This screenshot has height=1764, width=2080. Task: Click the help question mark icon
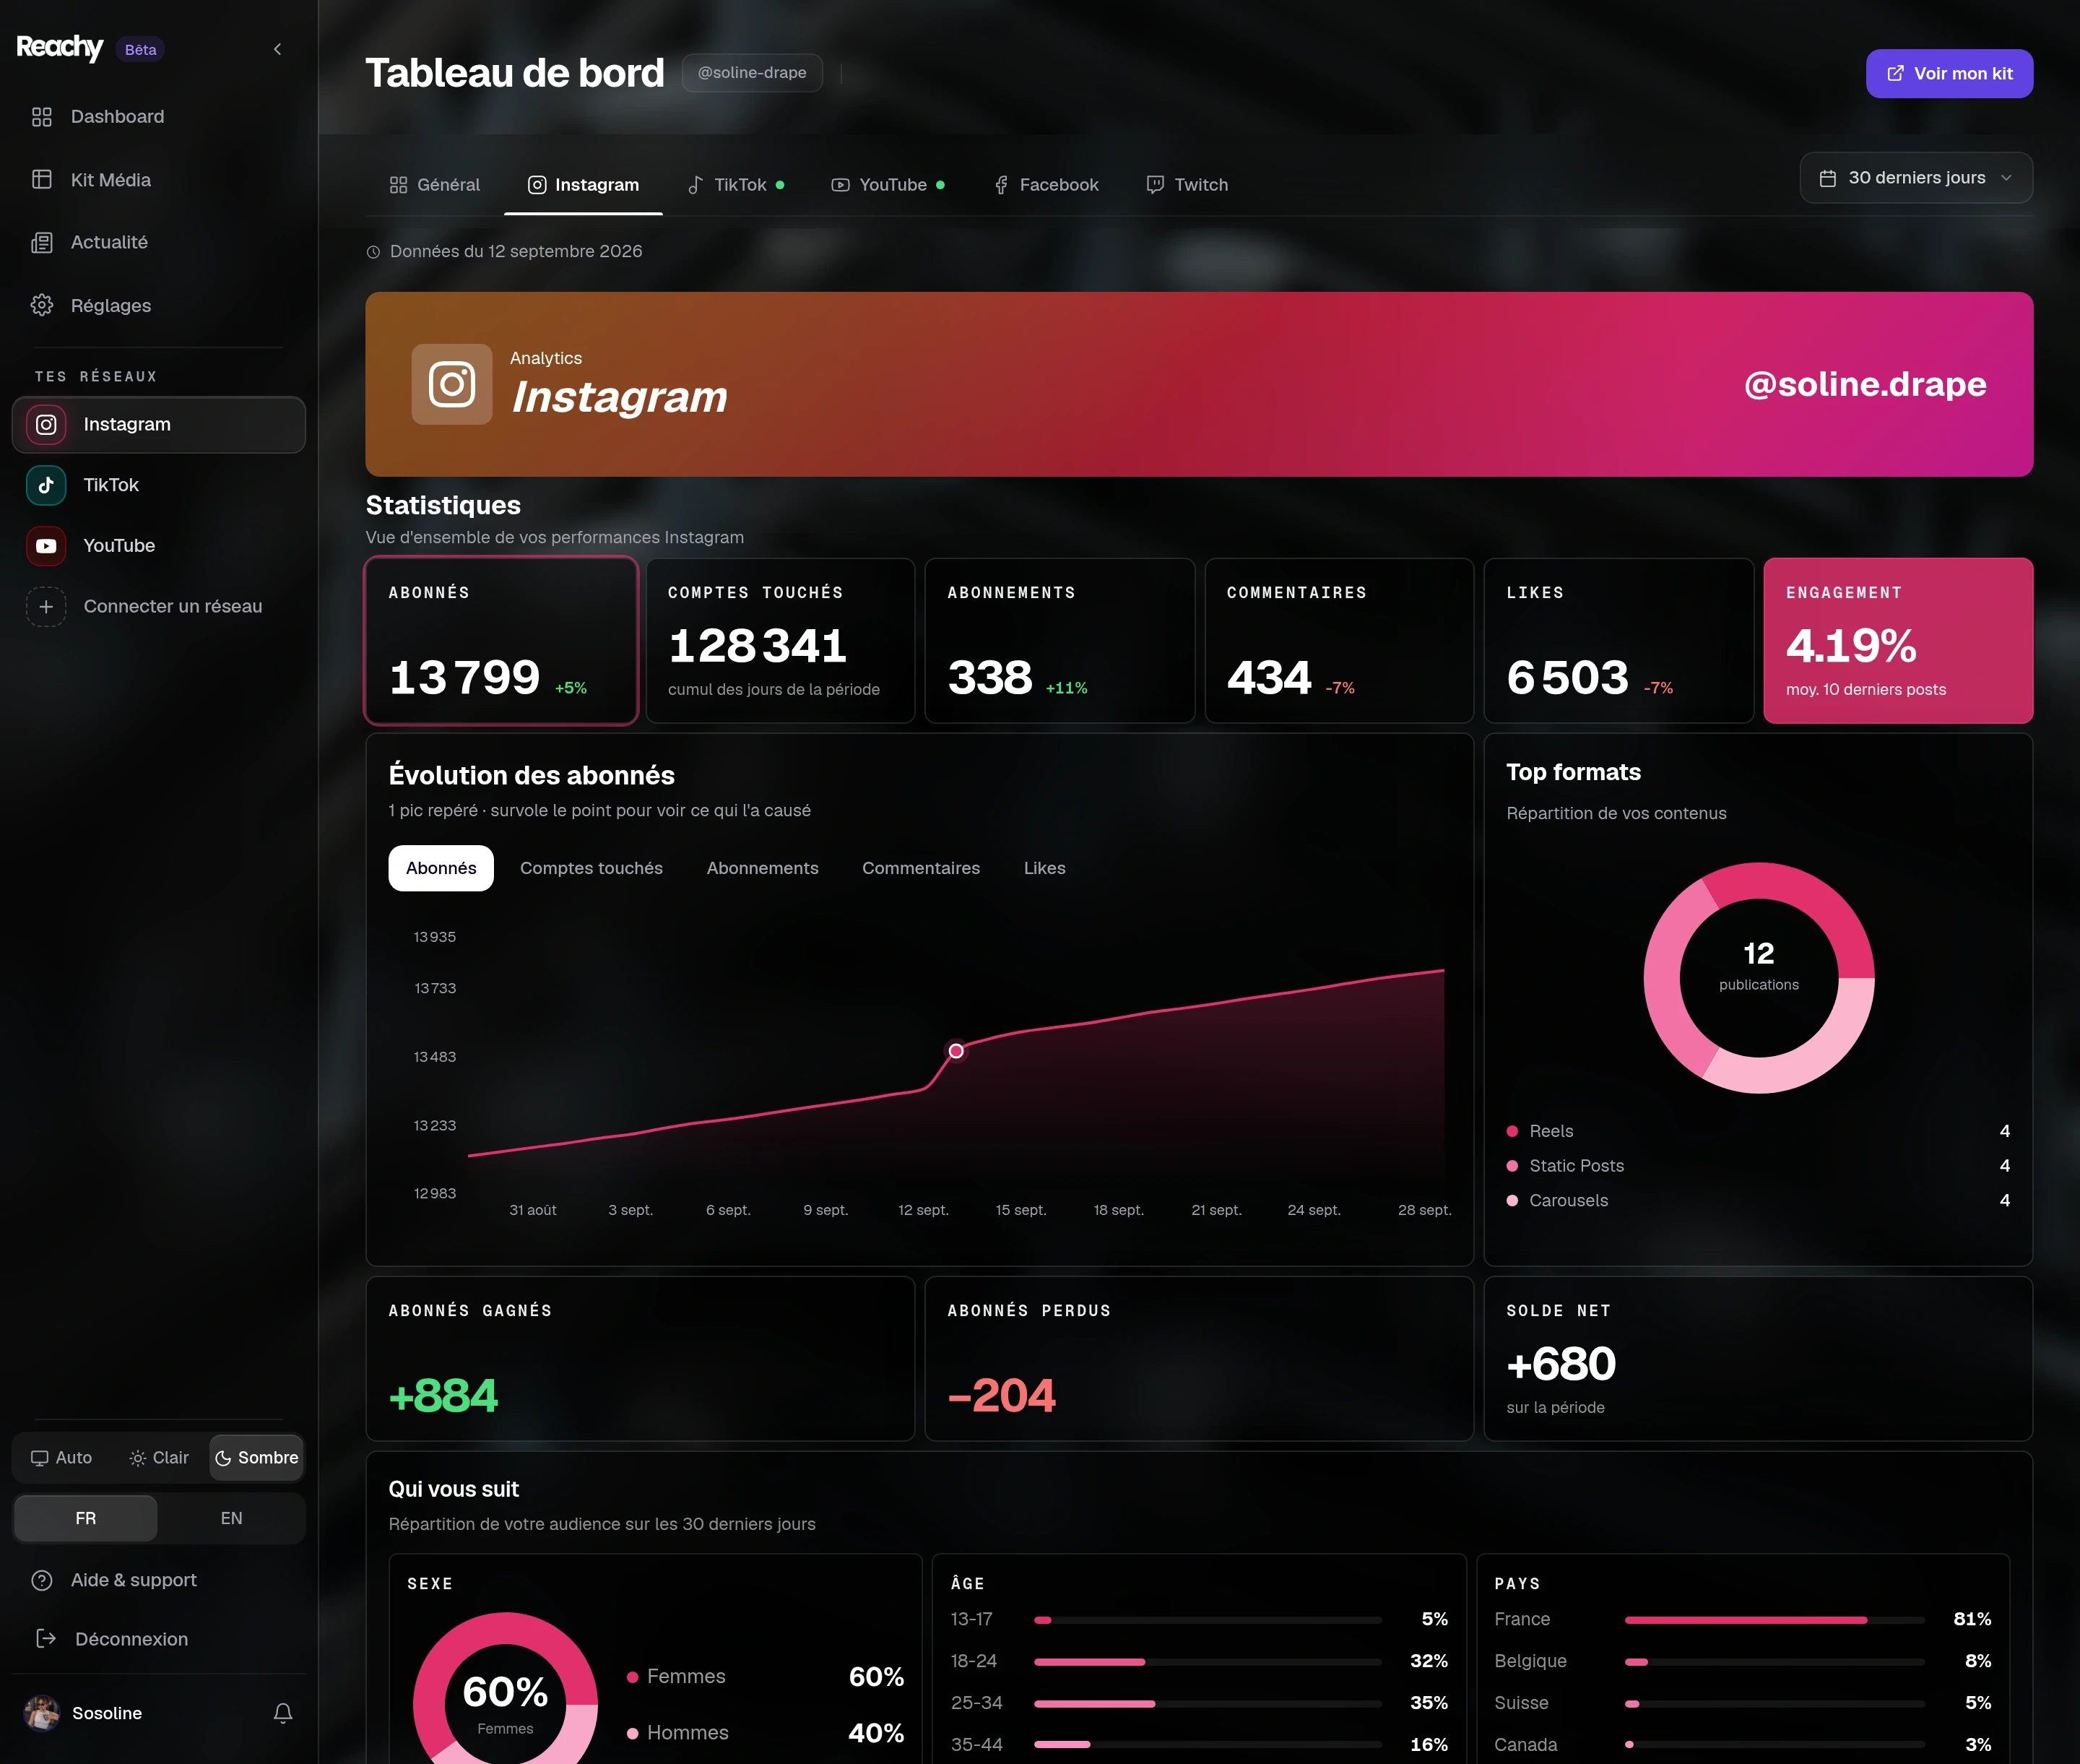point(42,1580)
